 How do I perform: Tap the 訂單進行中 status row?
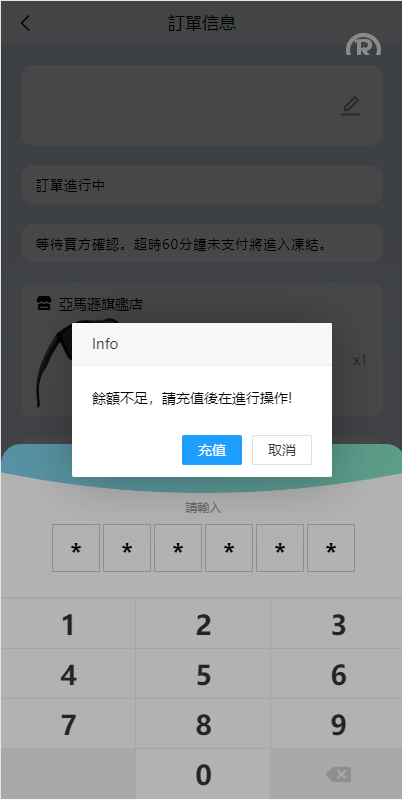pyautogui.click(x=202, y=185)
